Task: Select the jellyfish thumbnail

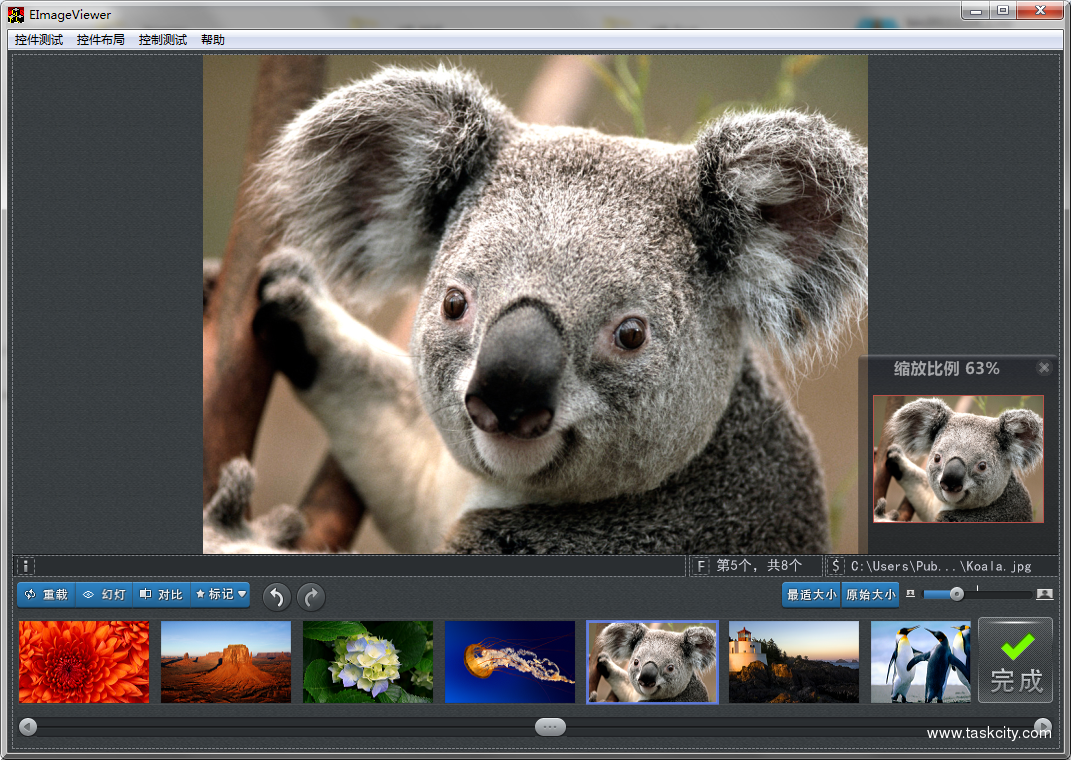Action: [510, 661]
